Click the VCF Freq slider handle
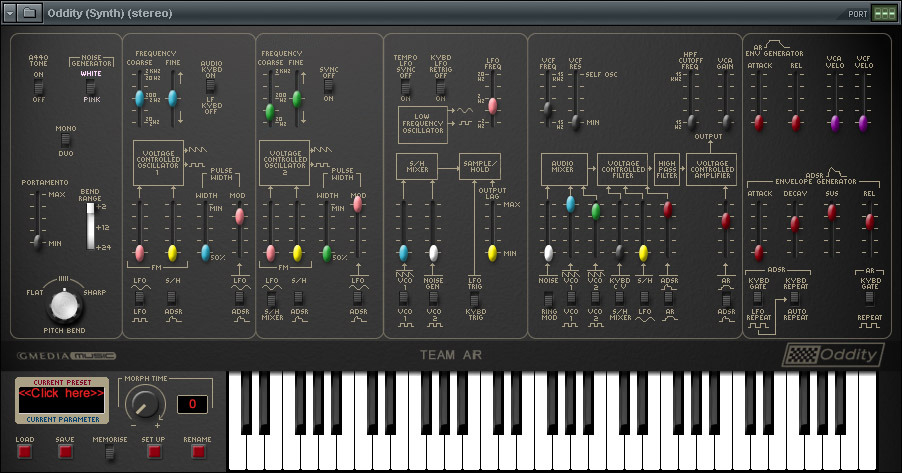 [x=547, y=108]
